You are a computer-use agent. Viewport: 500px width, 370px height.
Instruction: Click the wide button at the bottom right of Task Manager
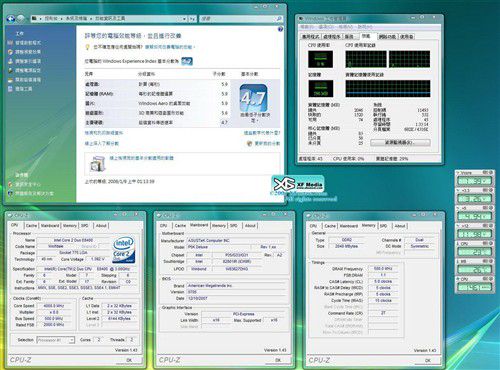coord(400,143)
